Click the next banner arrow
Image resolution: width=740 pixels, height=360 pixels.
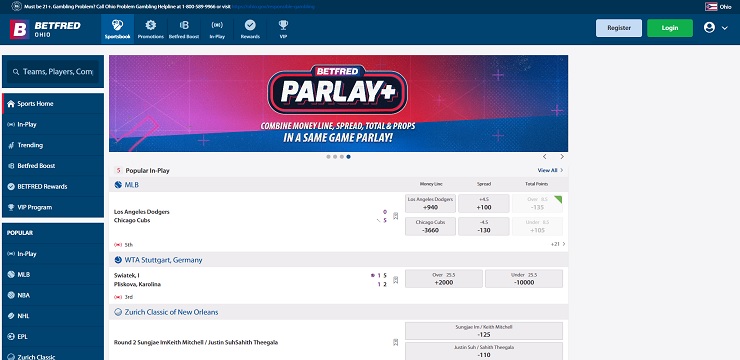coord(562,157)
